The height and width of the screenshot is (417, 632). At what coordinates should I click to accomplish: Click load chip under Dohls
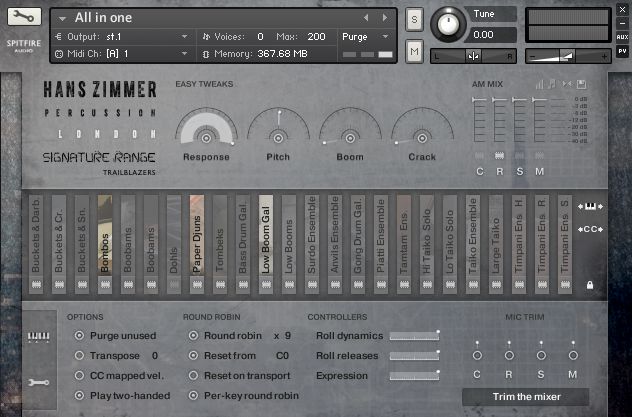pos(174,284)
